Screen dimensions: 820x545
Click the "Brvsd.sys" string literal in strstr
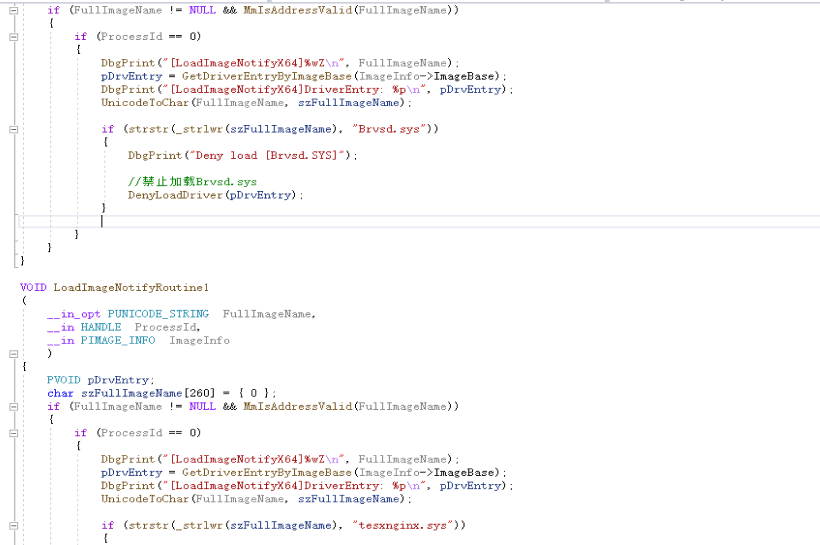coord(389,129)
